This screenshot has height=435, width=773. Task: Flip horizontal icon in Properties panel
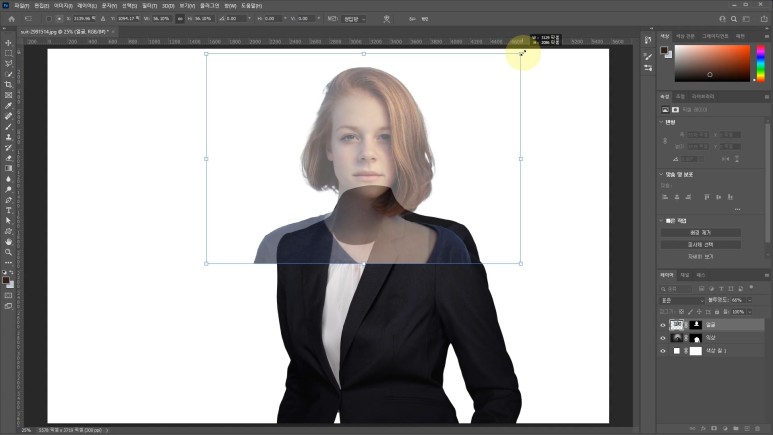tap(726, 159)
